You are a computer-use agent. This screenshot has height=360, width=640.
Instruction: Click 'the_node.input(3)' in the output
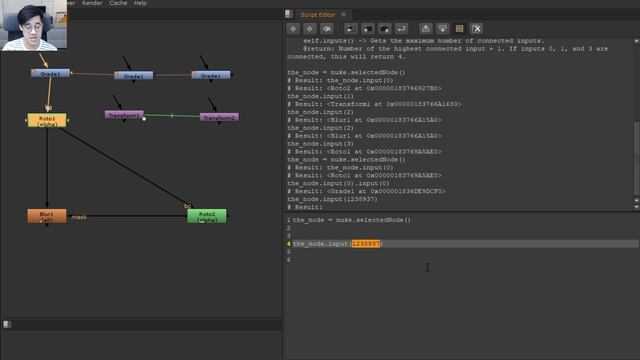pos(320,144)
